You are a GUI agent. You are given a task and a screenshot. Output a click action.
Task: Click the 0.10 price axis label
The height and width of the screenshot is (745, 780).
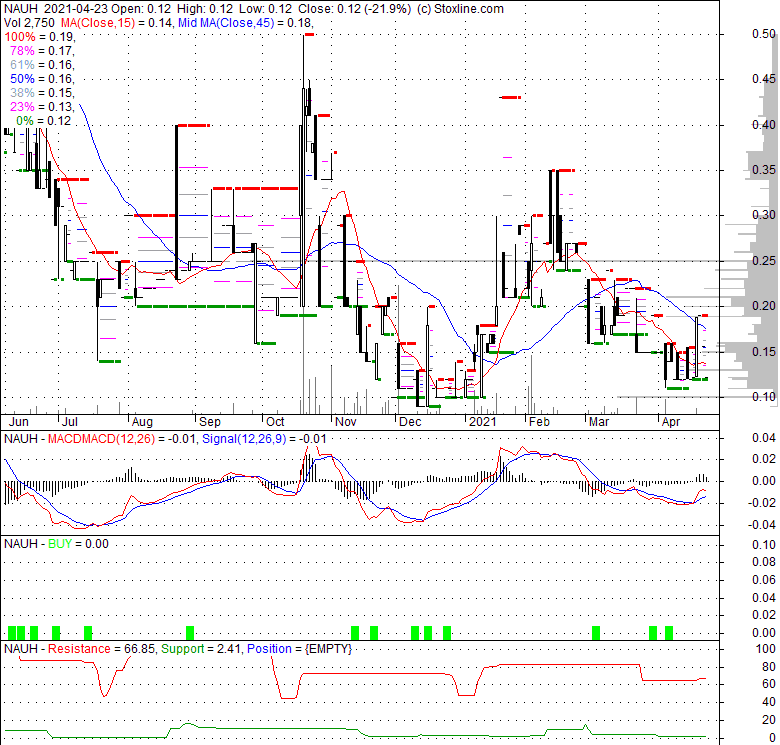point(764,396)
